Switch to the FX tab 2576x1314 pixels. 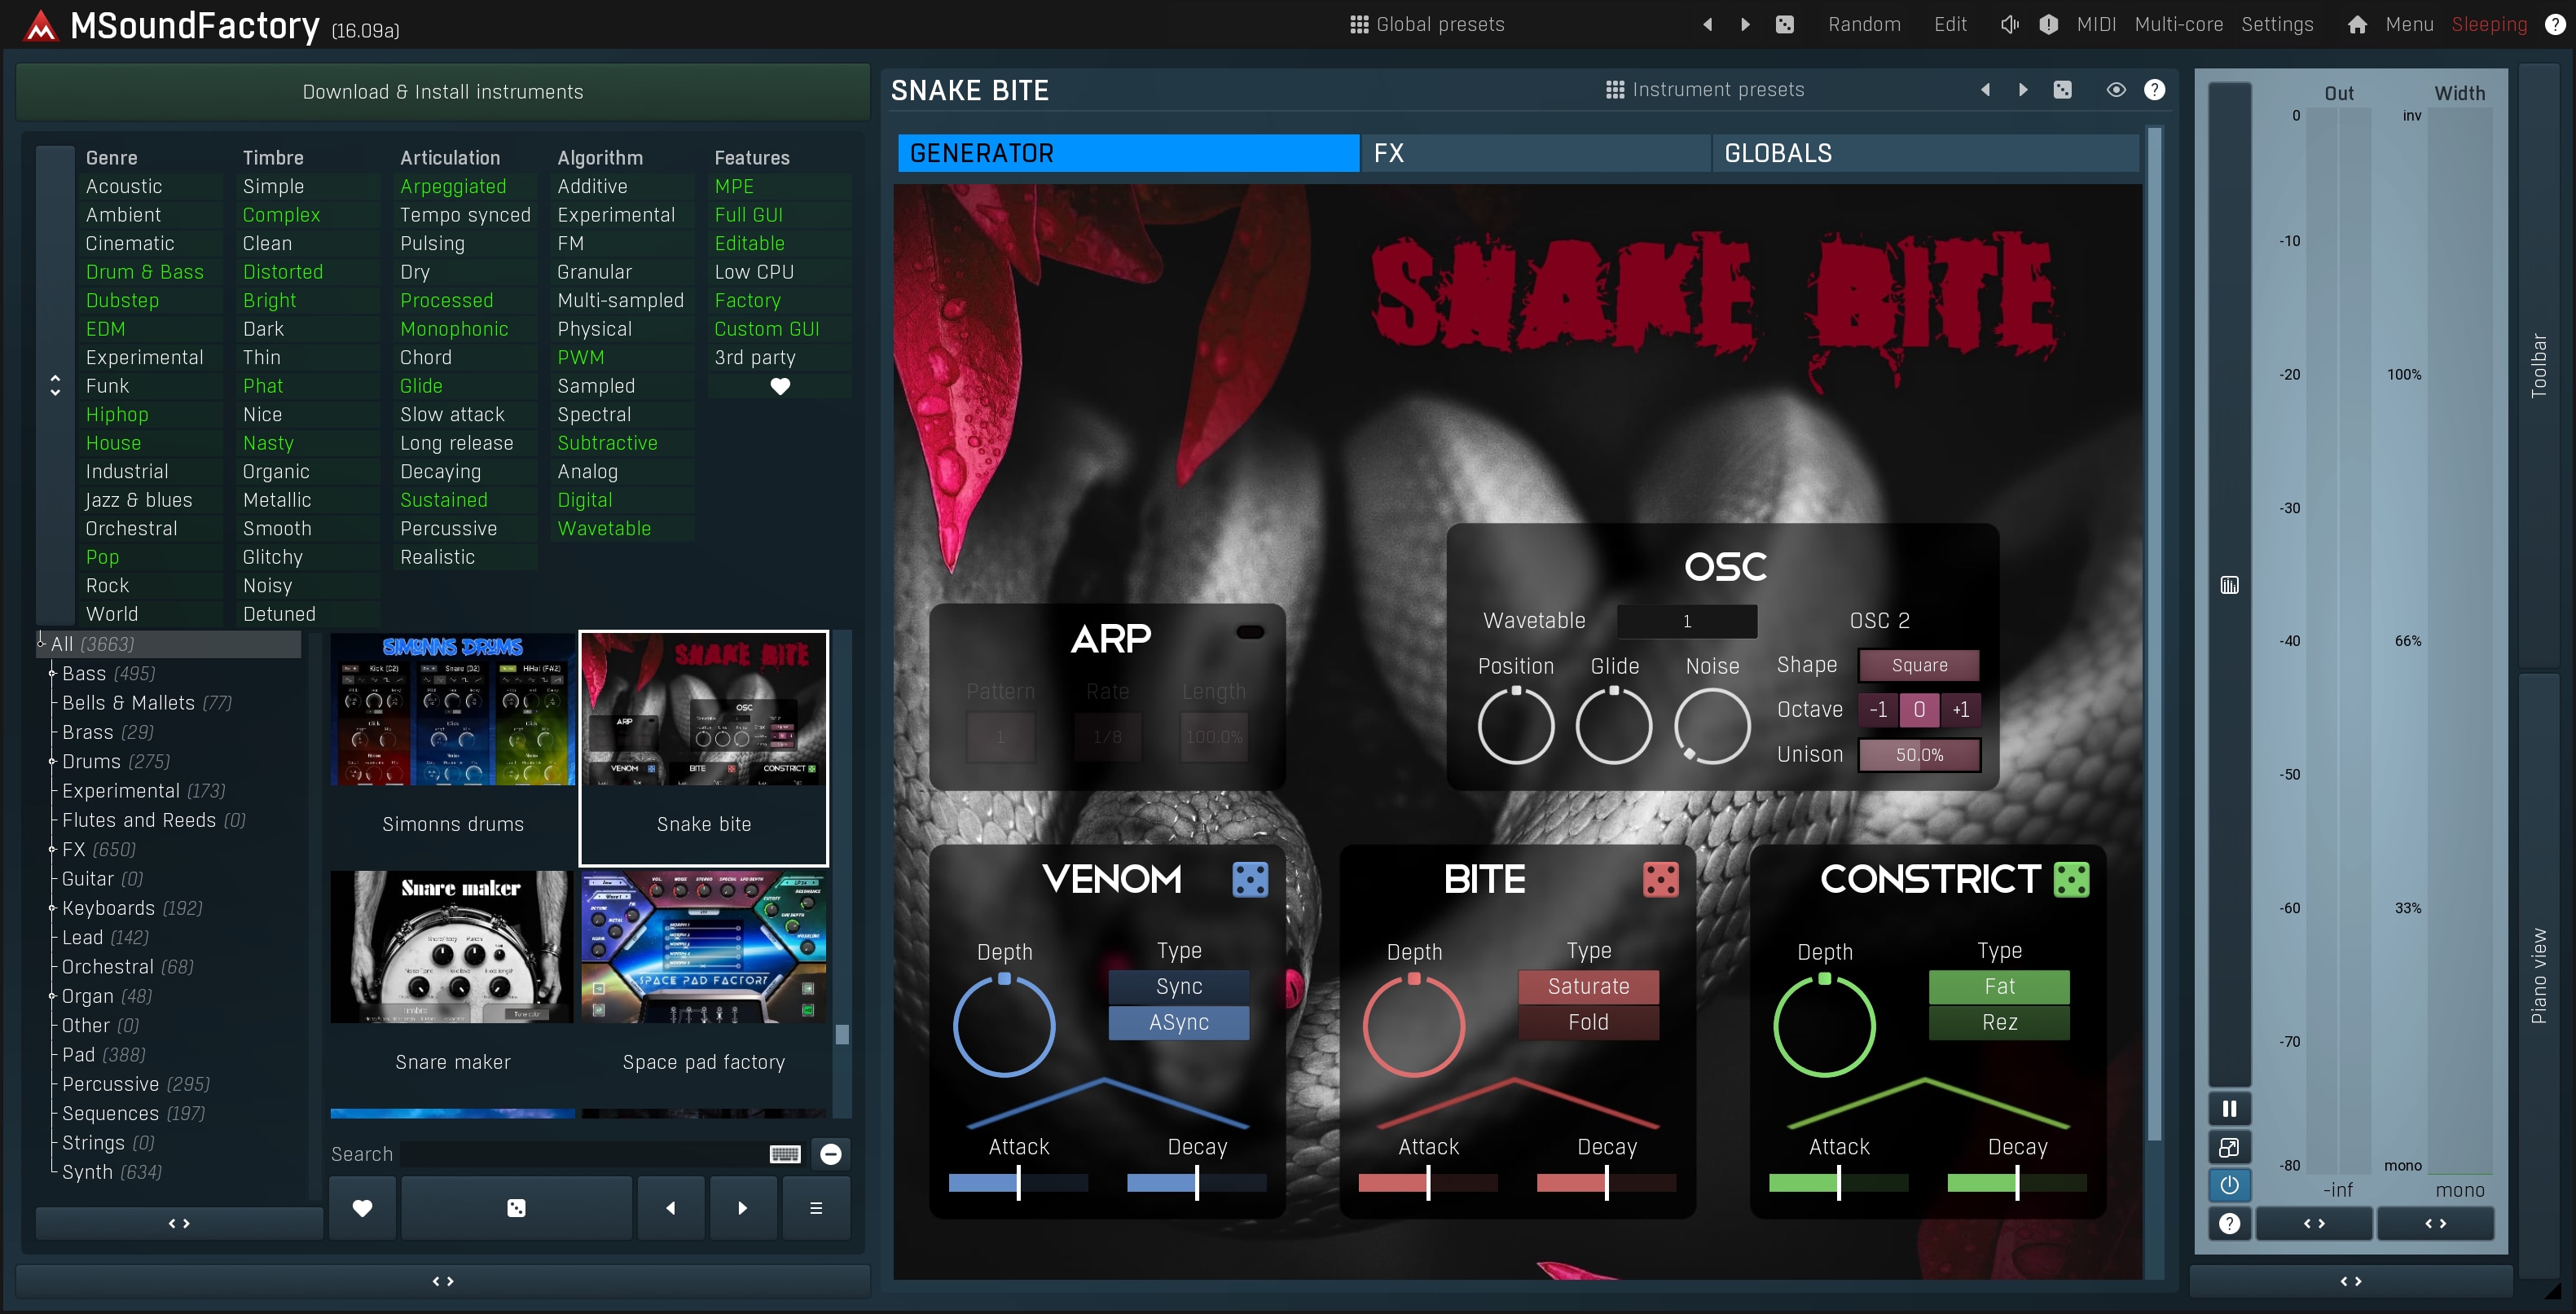click(1535, 153)
